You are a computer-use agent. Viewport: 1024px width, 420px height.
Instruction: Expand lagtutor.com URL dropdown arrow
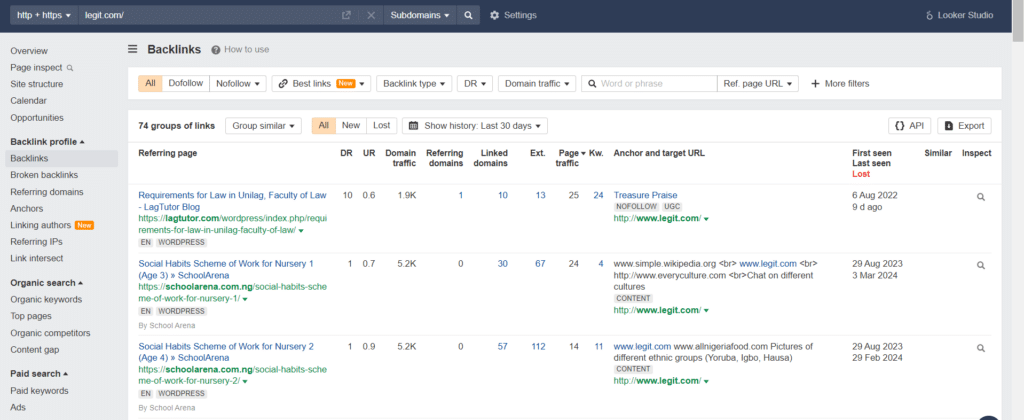coord(301,231)
